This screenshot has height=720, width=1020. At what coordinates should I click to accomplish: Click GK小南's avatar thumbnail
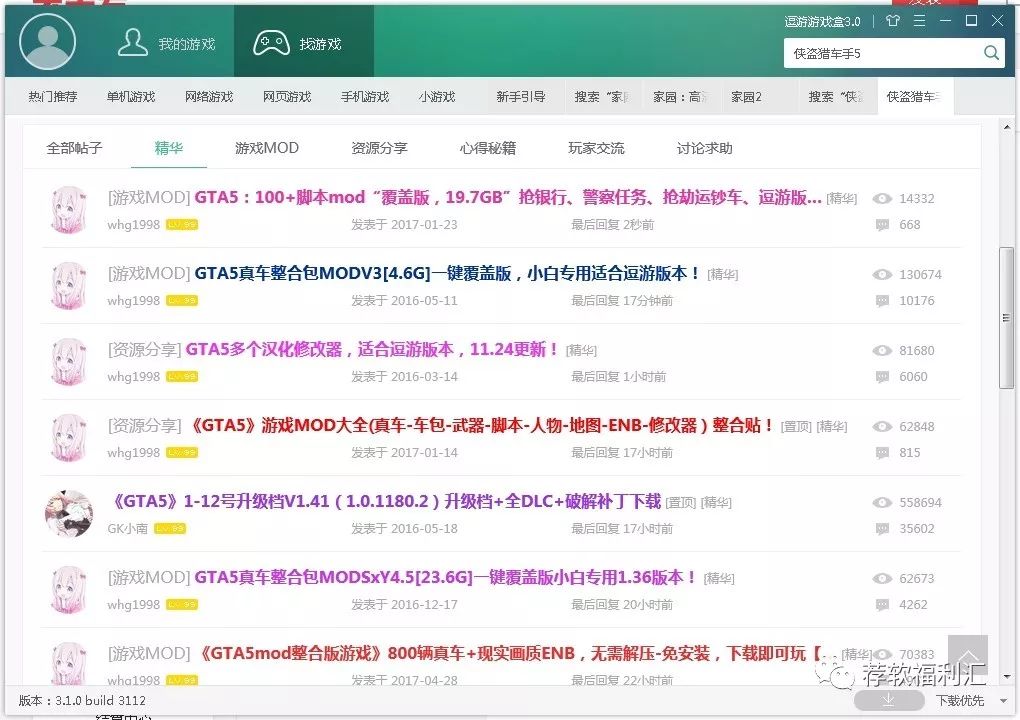pyautogui.click(x=68, y=513)
